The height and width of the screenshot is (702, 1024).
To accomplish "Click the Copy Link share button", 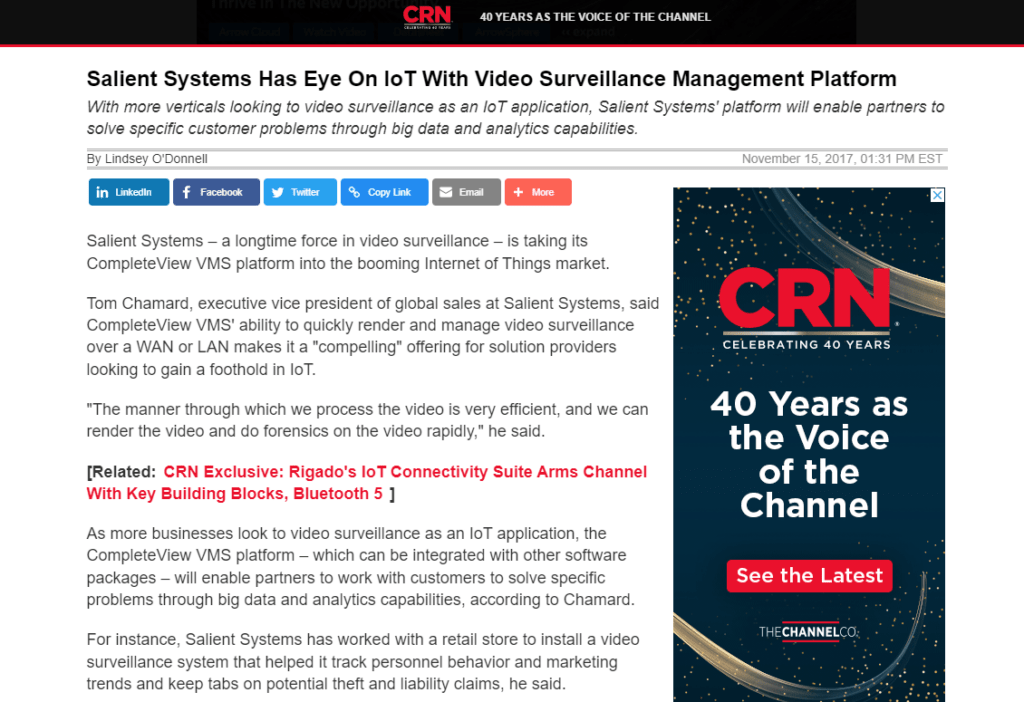I will pos(384,192).
